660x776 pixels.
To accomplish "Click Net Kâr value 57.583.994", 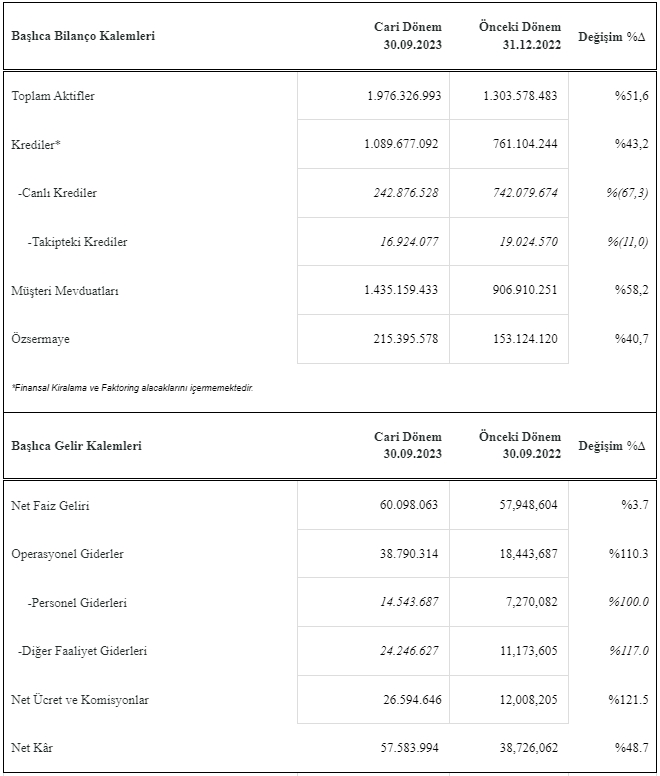I will point(409,747).
